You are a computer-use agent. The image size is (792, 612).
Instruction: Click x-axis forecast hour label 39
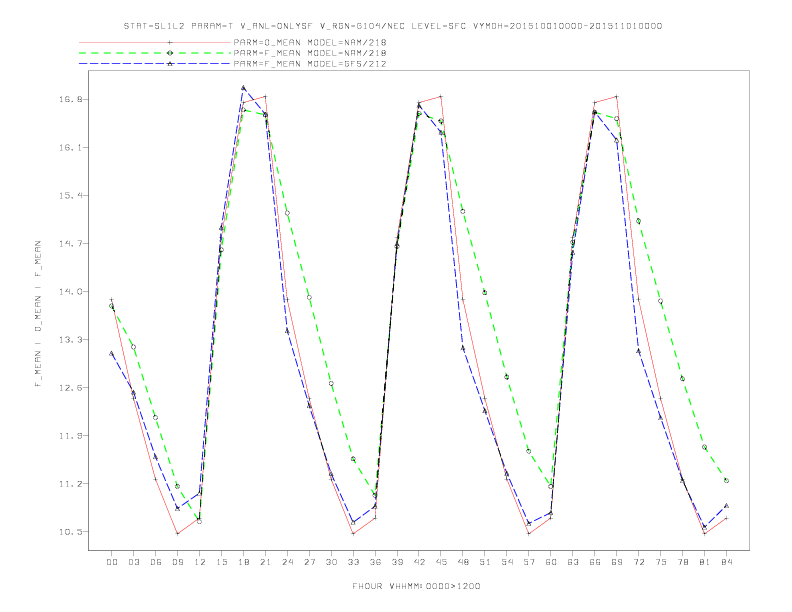click(x=398, y=562)
